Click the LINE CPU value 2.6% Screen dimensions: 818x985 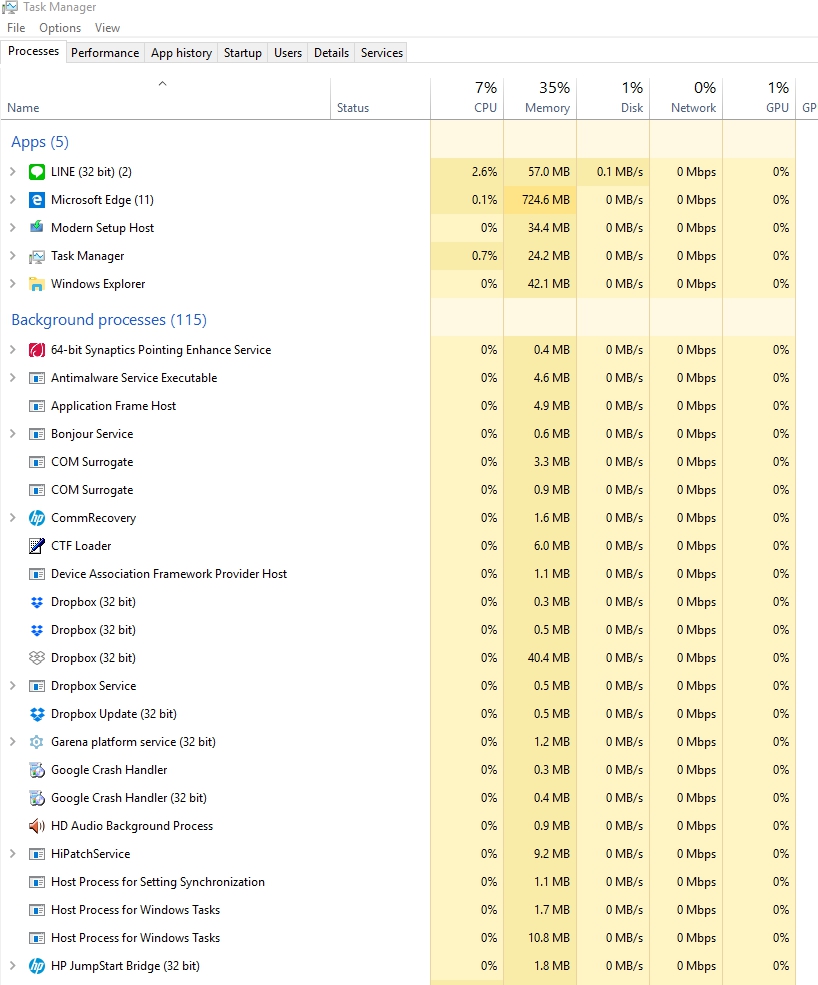tap(467, 171)
